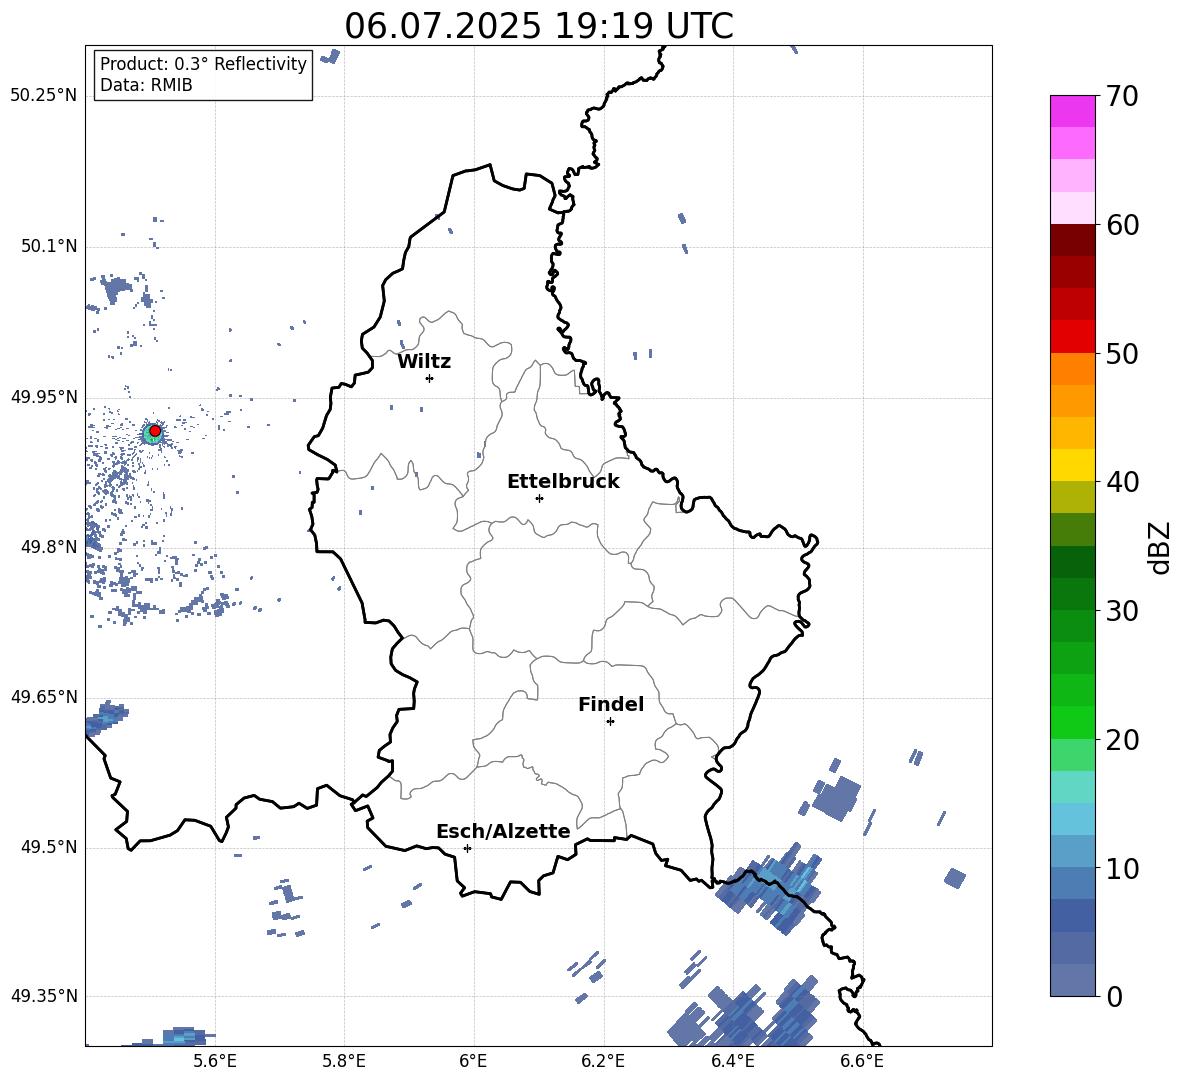
Task: Click the 6.2°E longitude label
Action: coord(603,1061)
